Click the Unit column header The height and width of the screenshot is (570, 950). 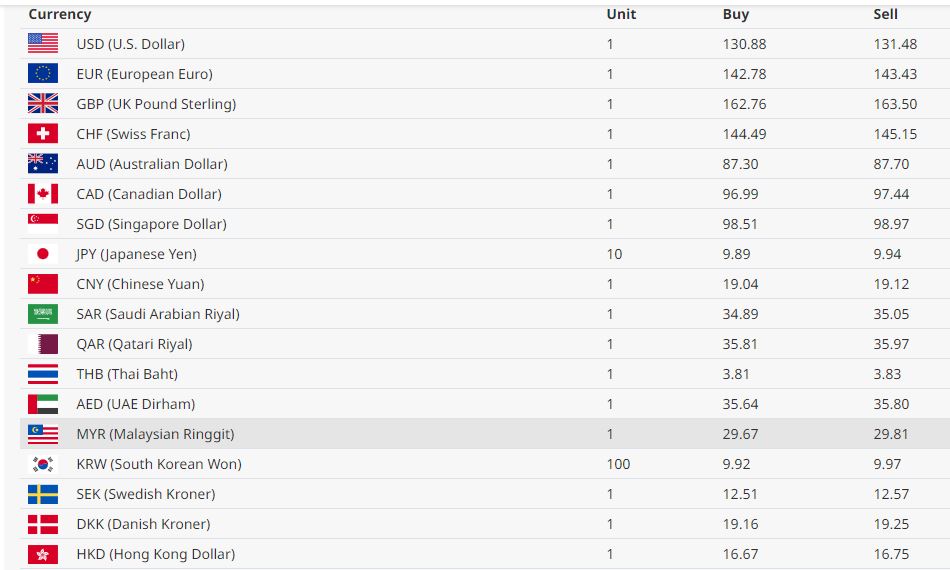click(621, 14)
